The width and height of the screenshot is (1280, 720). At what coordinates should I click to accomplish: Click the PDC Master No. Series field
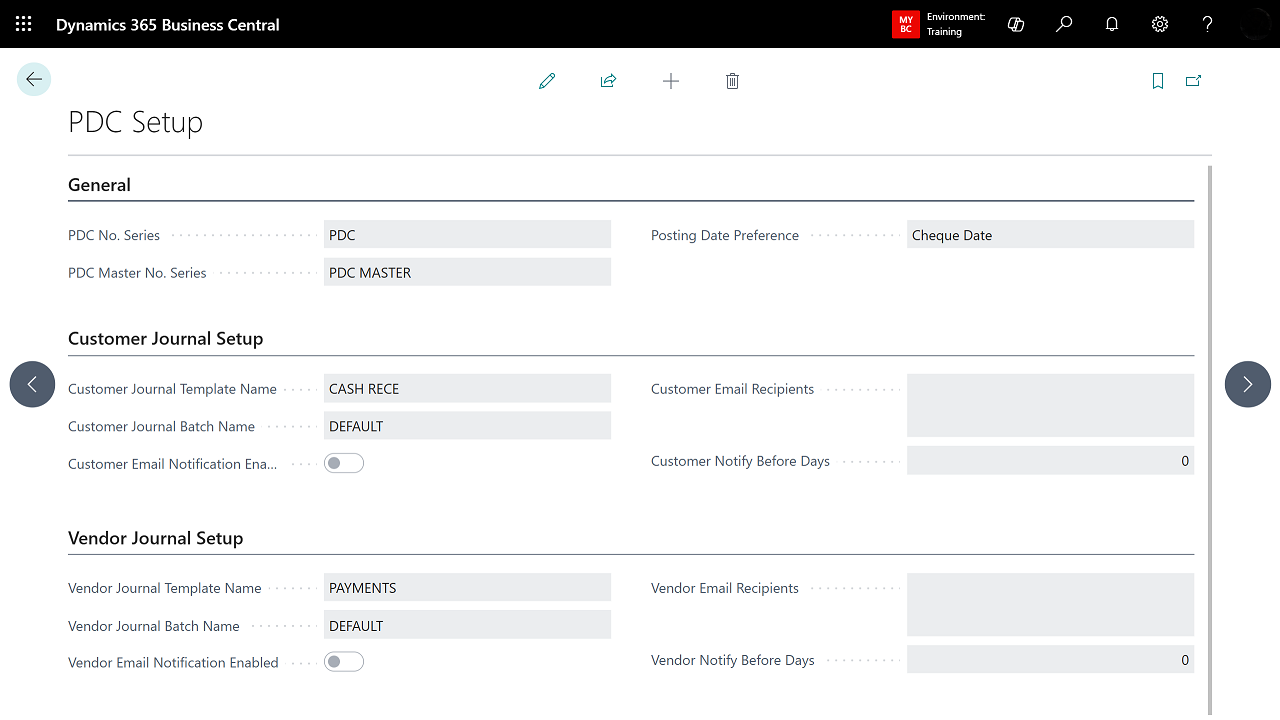click(467, 272)
